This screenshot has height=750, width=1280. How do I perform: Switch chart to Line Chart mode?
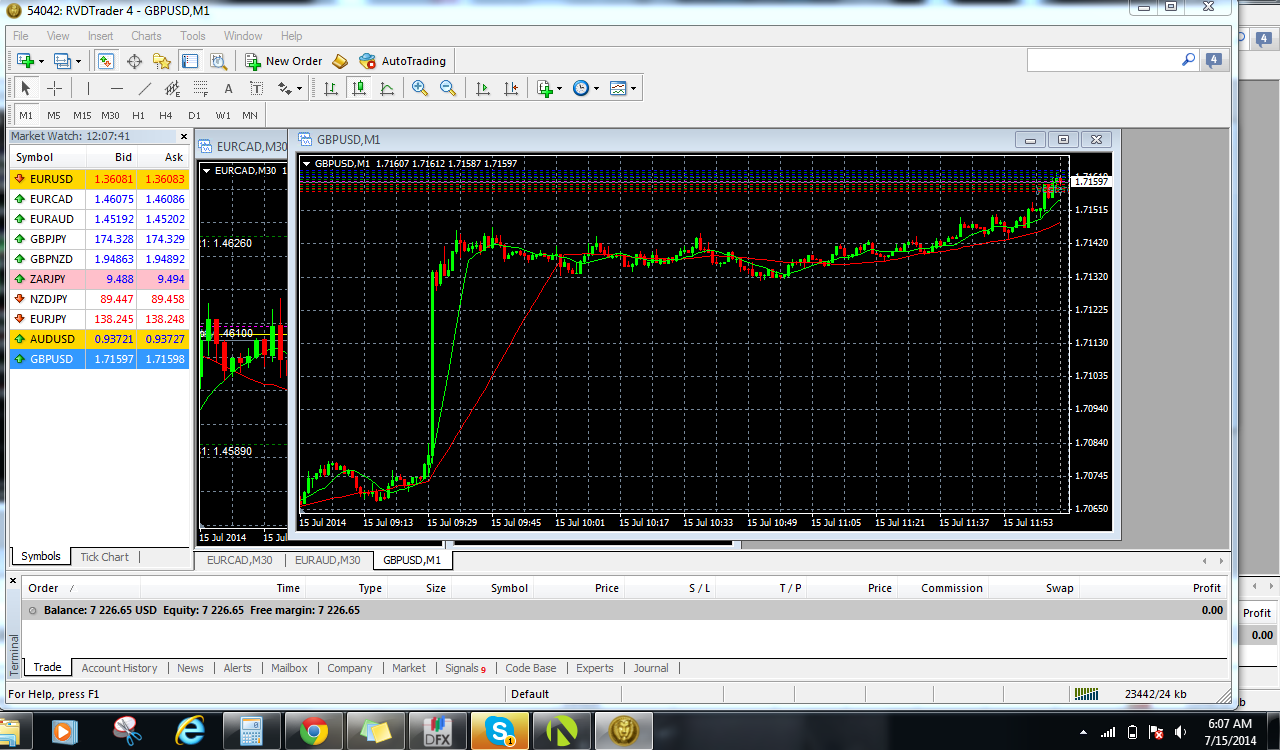pyautogui.click(x=387, y=88)
